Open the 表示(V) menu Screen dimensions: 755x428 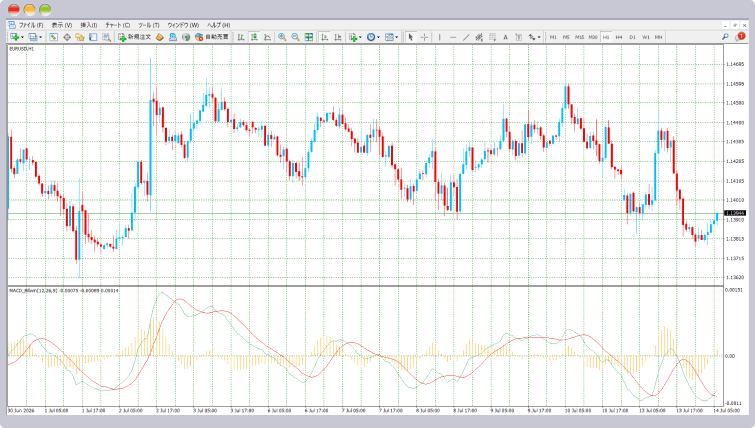click(62, 25)
